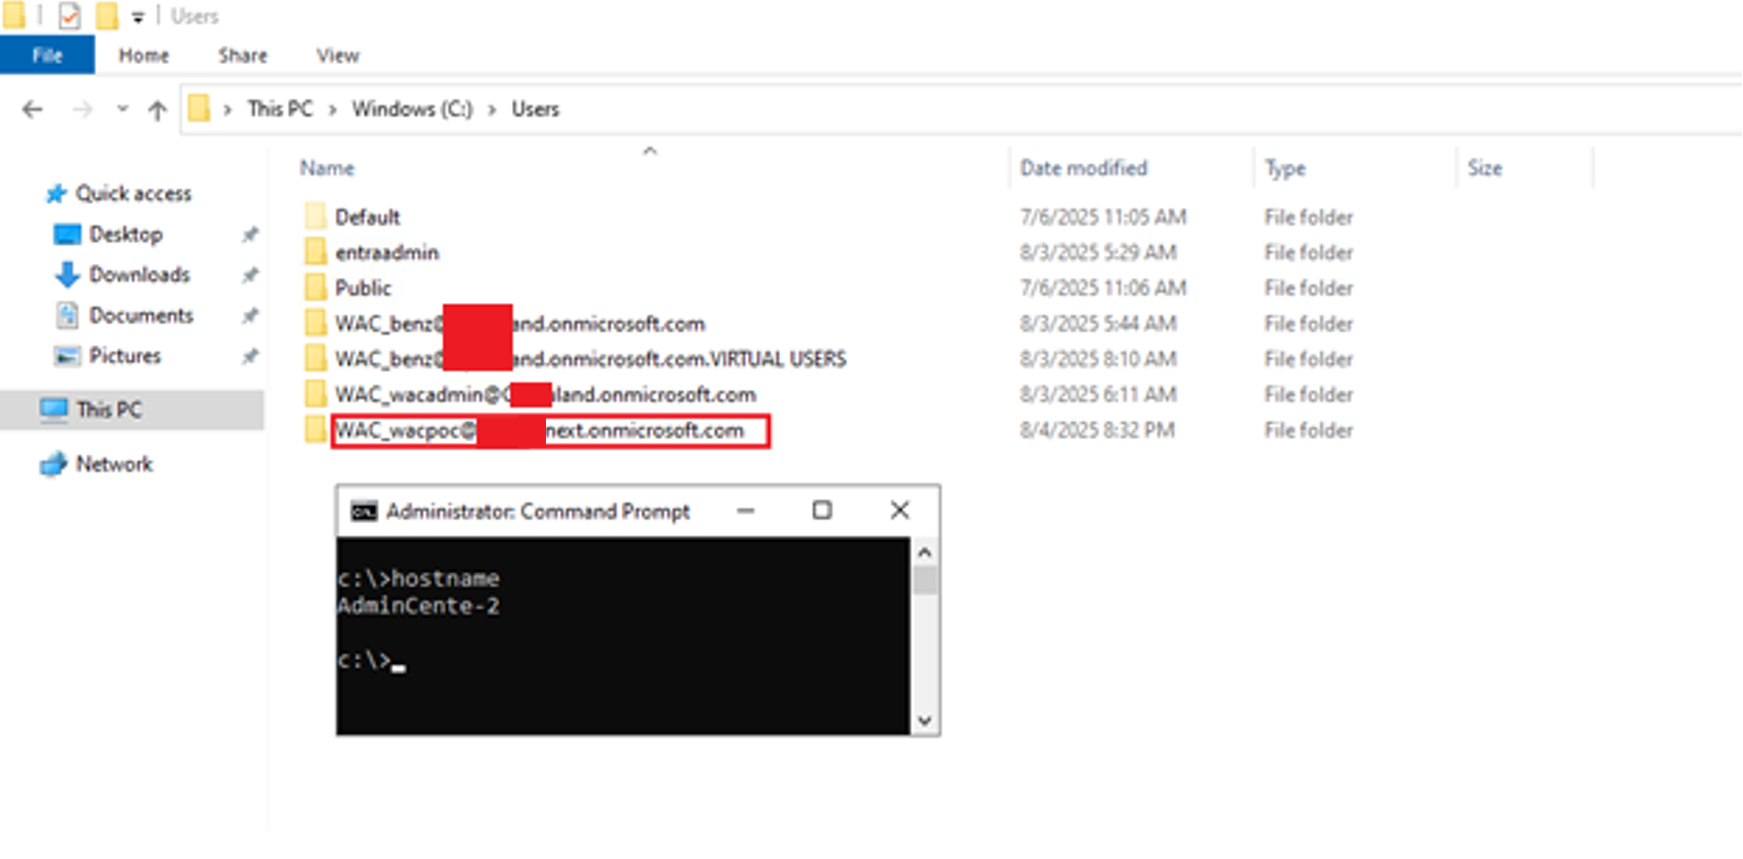This screenshot has width=1743, height=859.
Task: Open the Customize Quick Access Toolbar dropdown
Action: [x=138, y=17]
